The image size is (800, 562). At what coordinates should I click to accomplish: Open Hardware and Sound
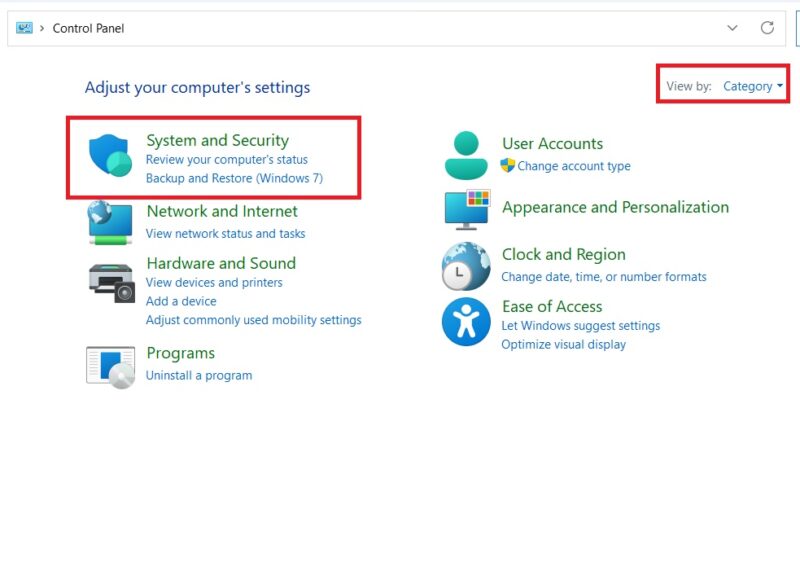click(221, 263)
